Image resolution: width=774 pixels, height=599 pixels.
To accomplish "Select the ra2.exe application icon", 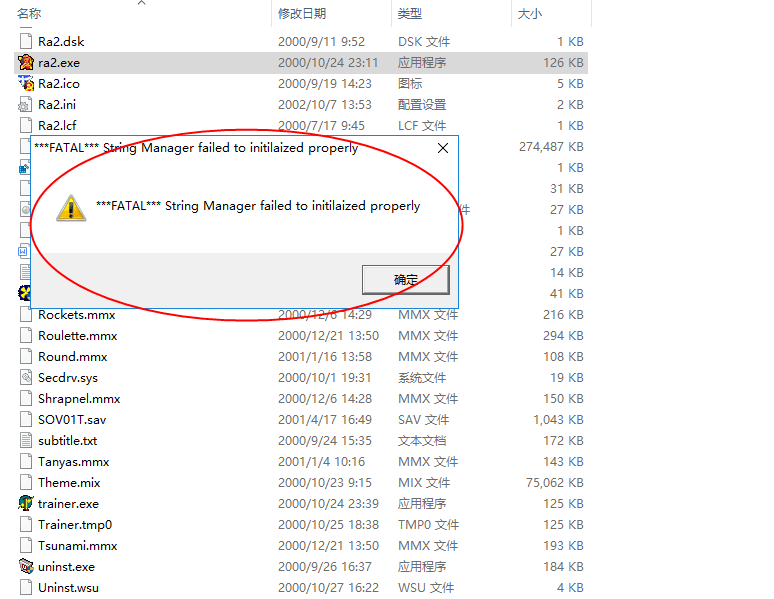I will pos(26,63).
